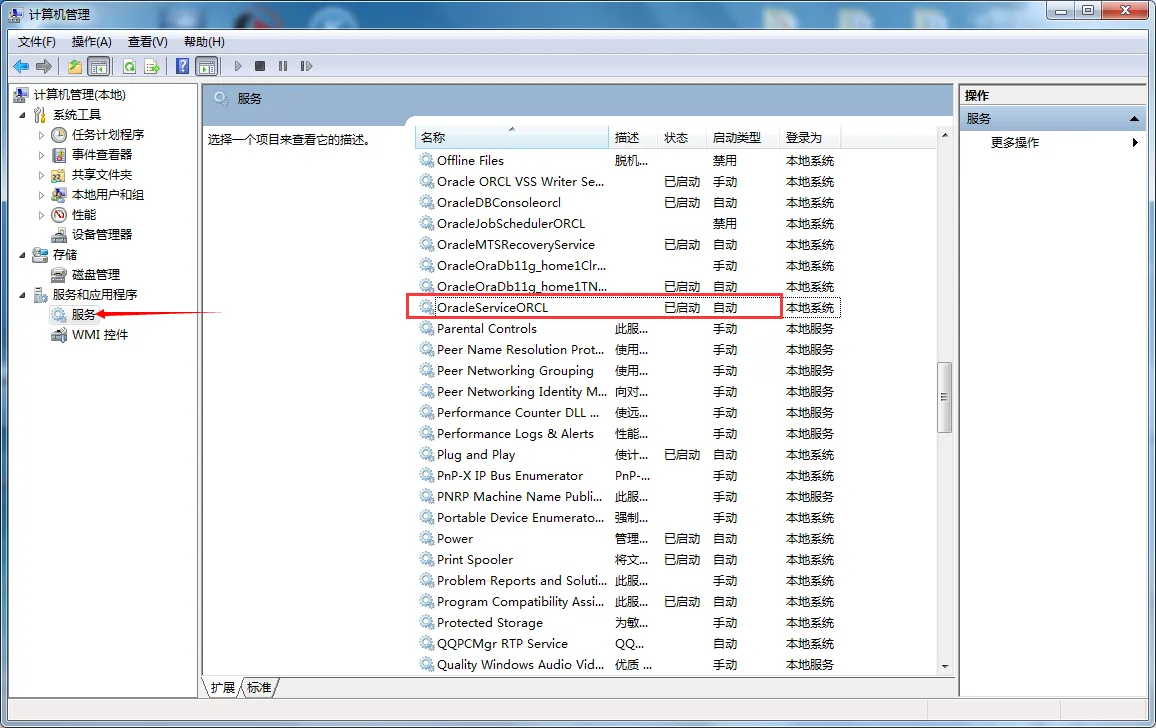
Task: Select the Peer Networking Grouping service
Action: (515, 370)
